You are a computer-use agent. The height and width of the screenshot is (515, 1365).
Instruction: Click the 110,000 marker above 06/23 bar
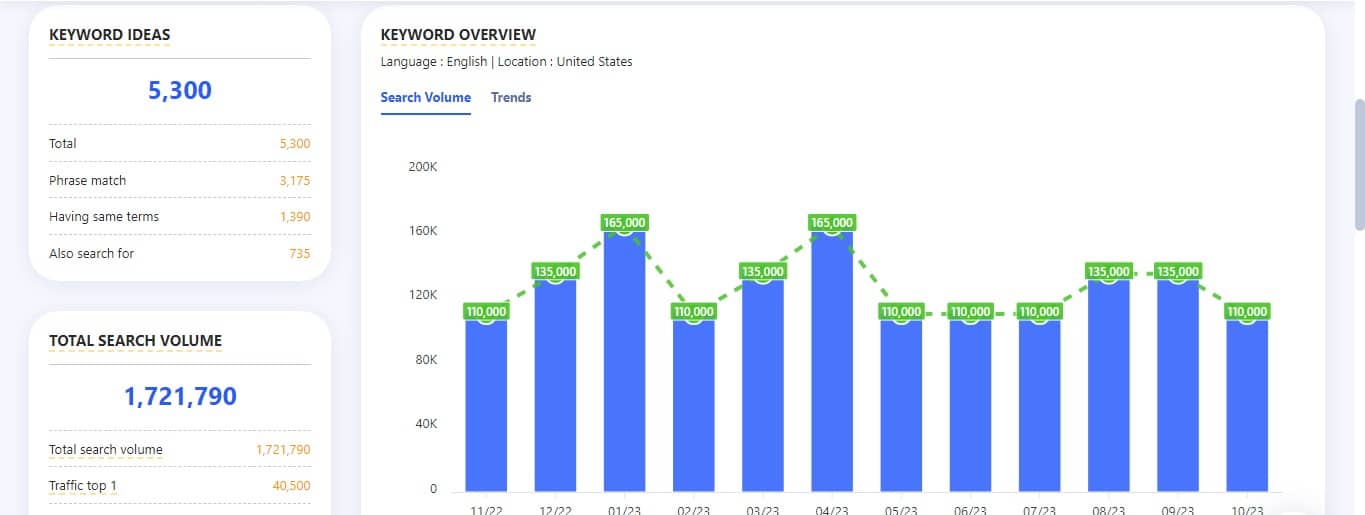coord(970,312)
